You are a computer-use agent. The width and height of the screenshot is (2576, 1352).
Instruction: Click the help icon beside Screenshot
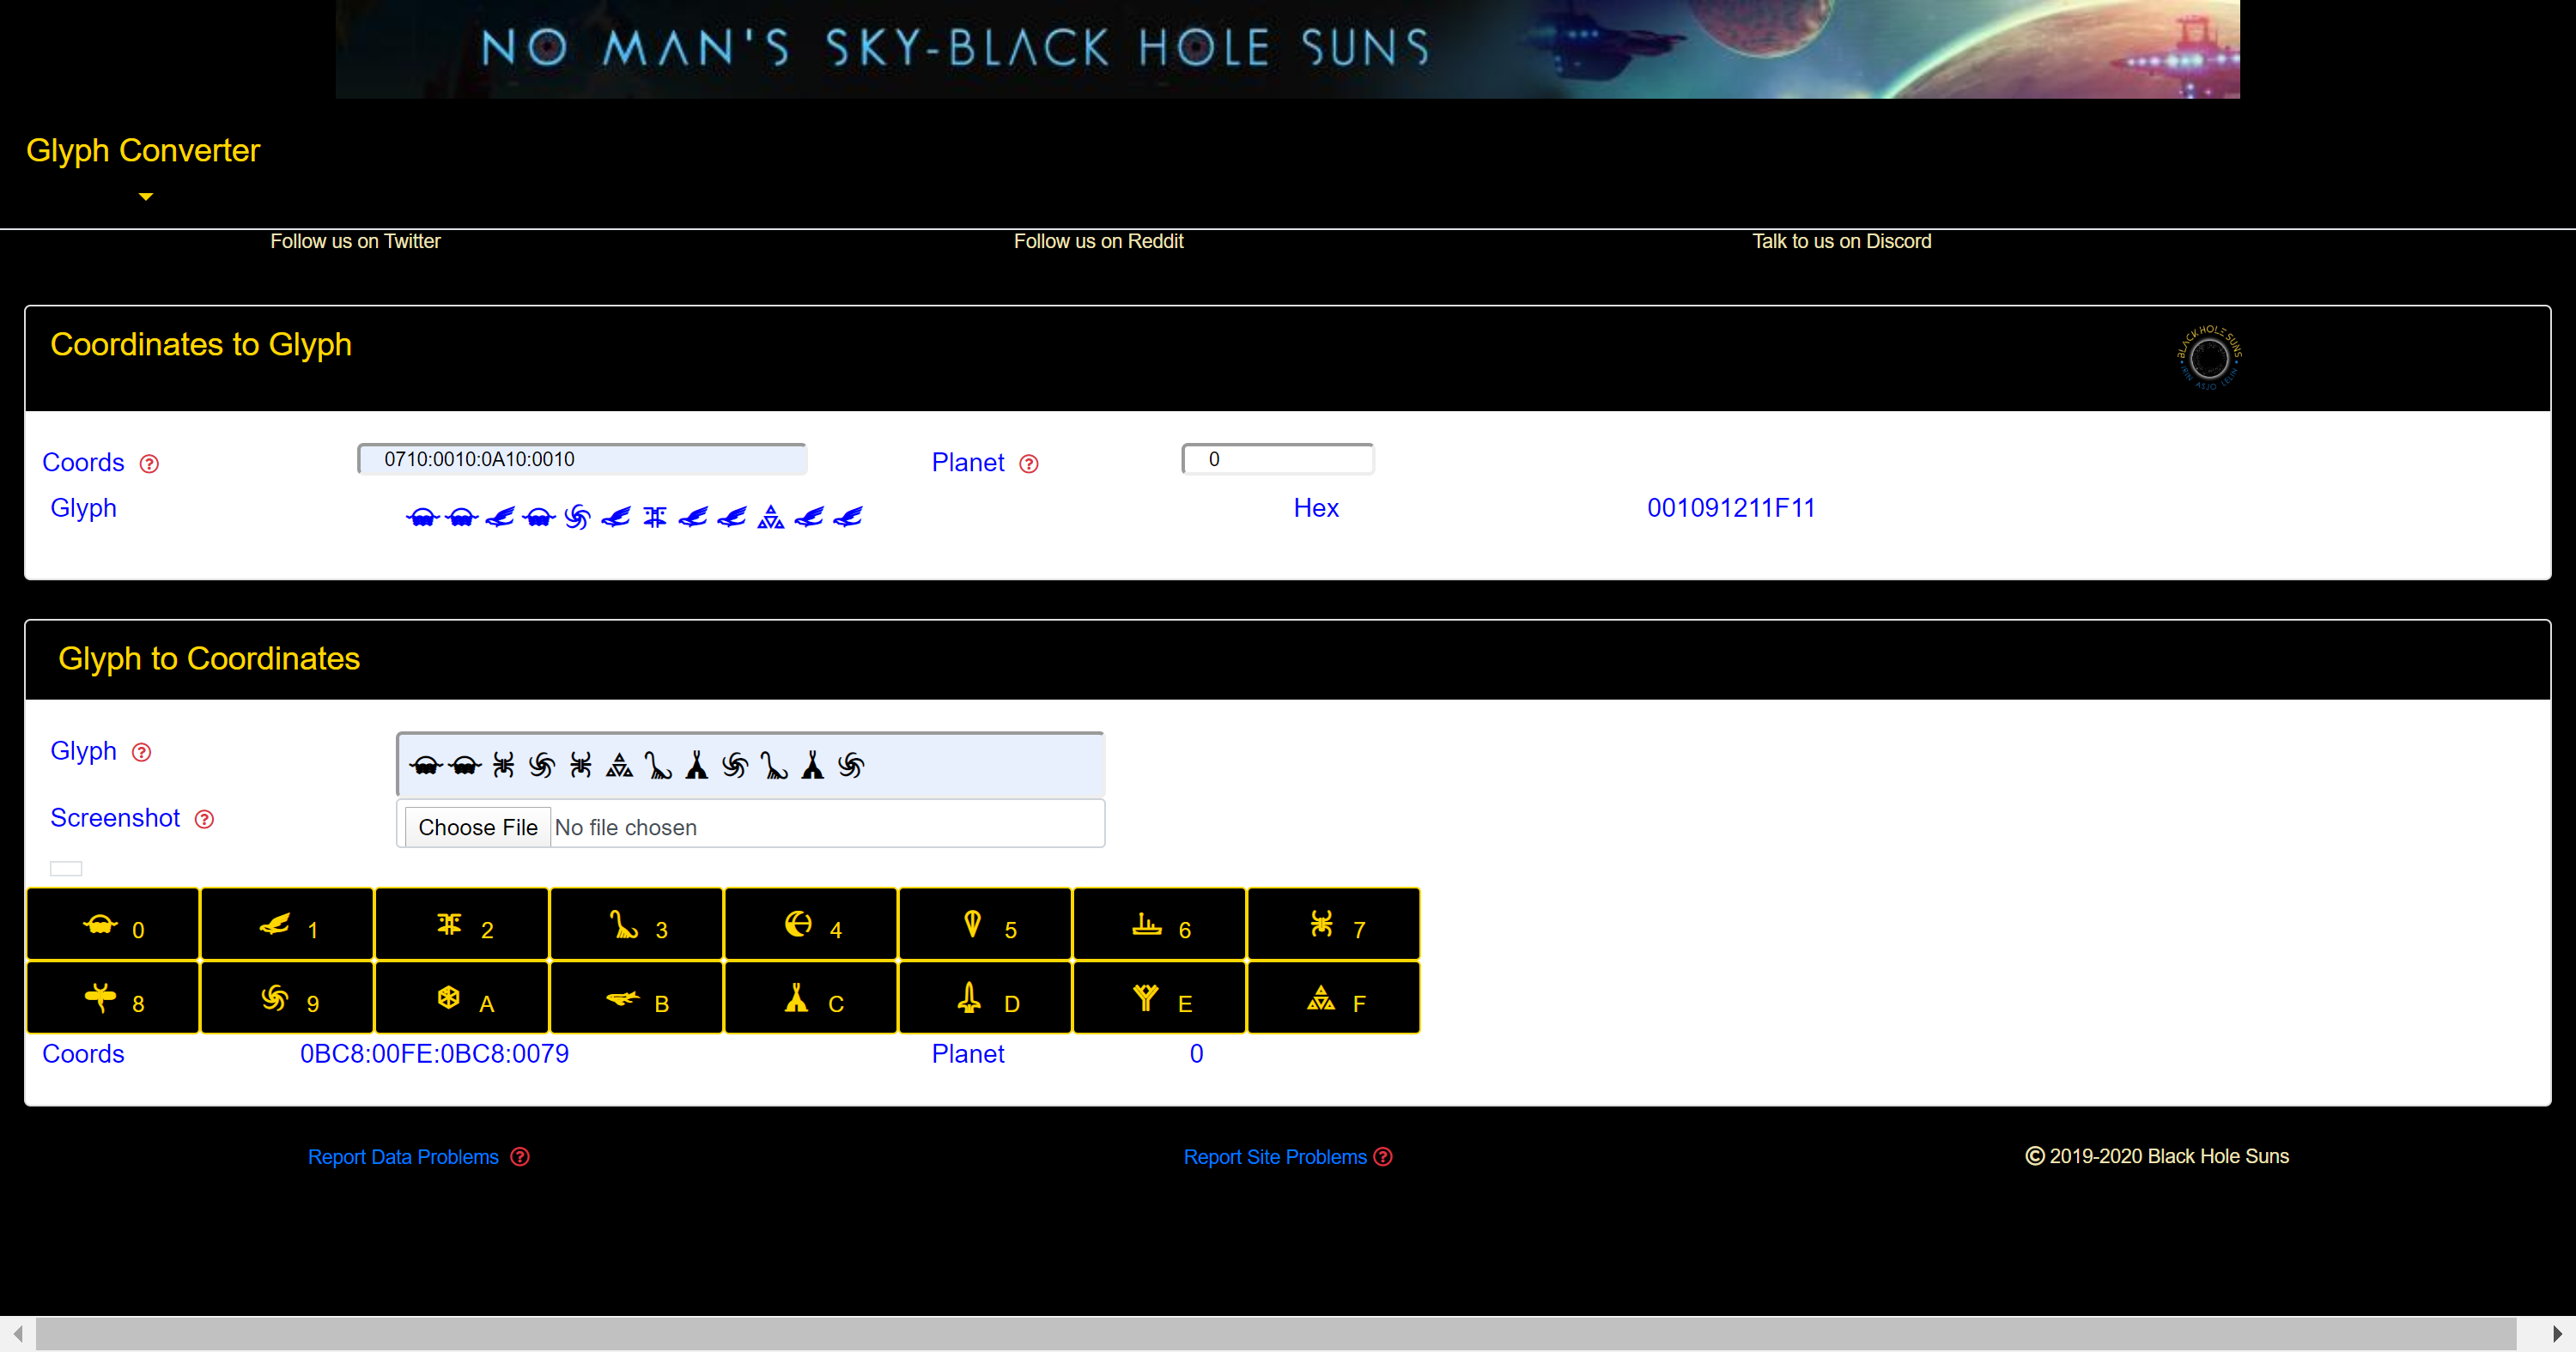(x=204, y=820)
